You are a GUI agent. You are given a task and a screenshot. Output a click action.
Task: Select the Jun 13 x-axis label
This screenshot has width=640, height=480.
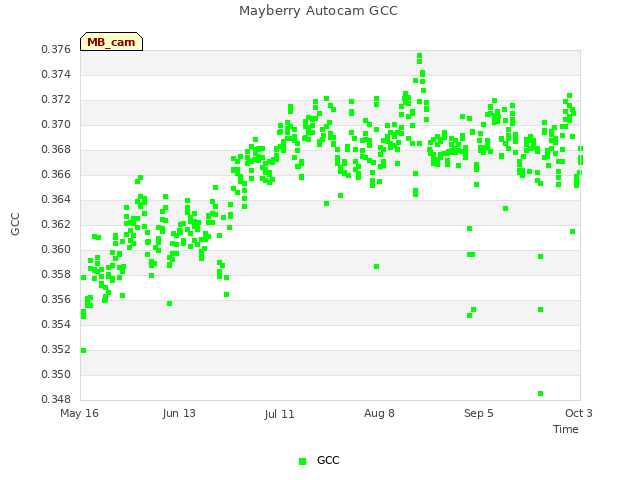(179, 413)
